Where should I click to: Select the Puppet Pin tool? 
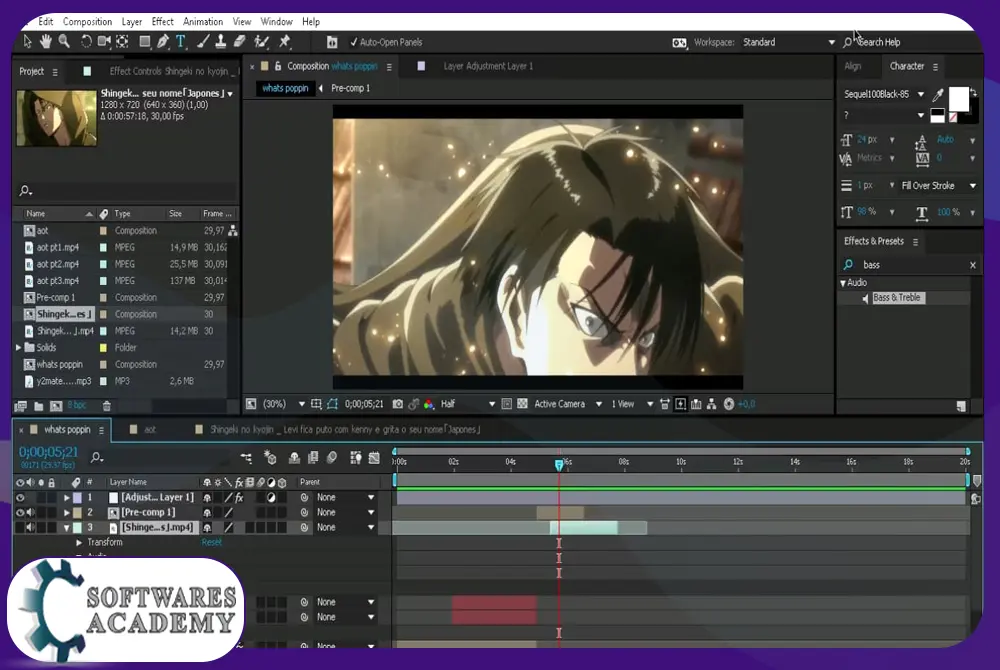(285, 42)
